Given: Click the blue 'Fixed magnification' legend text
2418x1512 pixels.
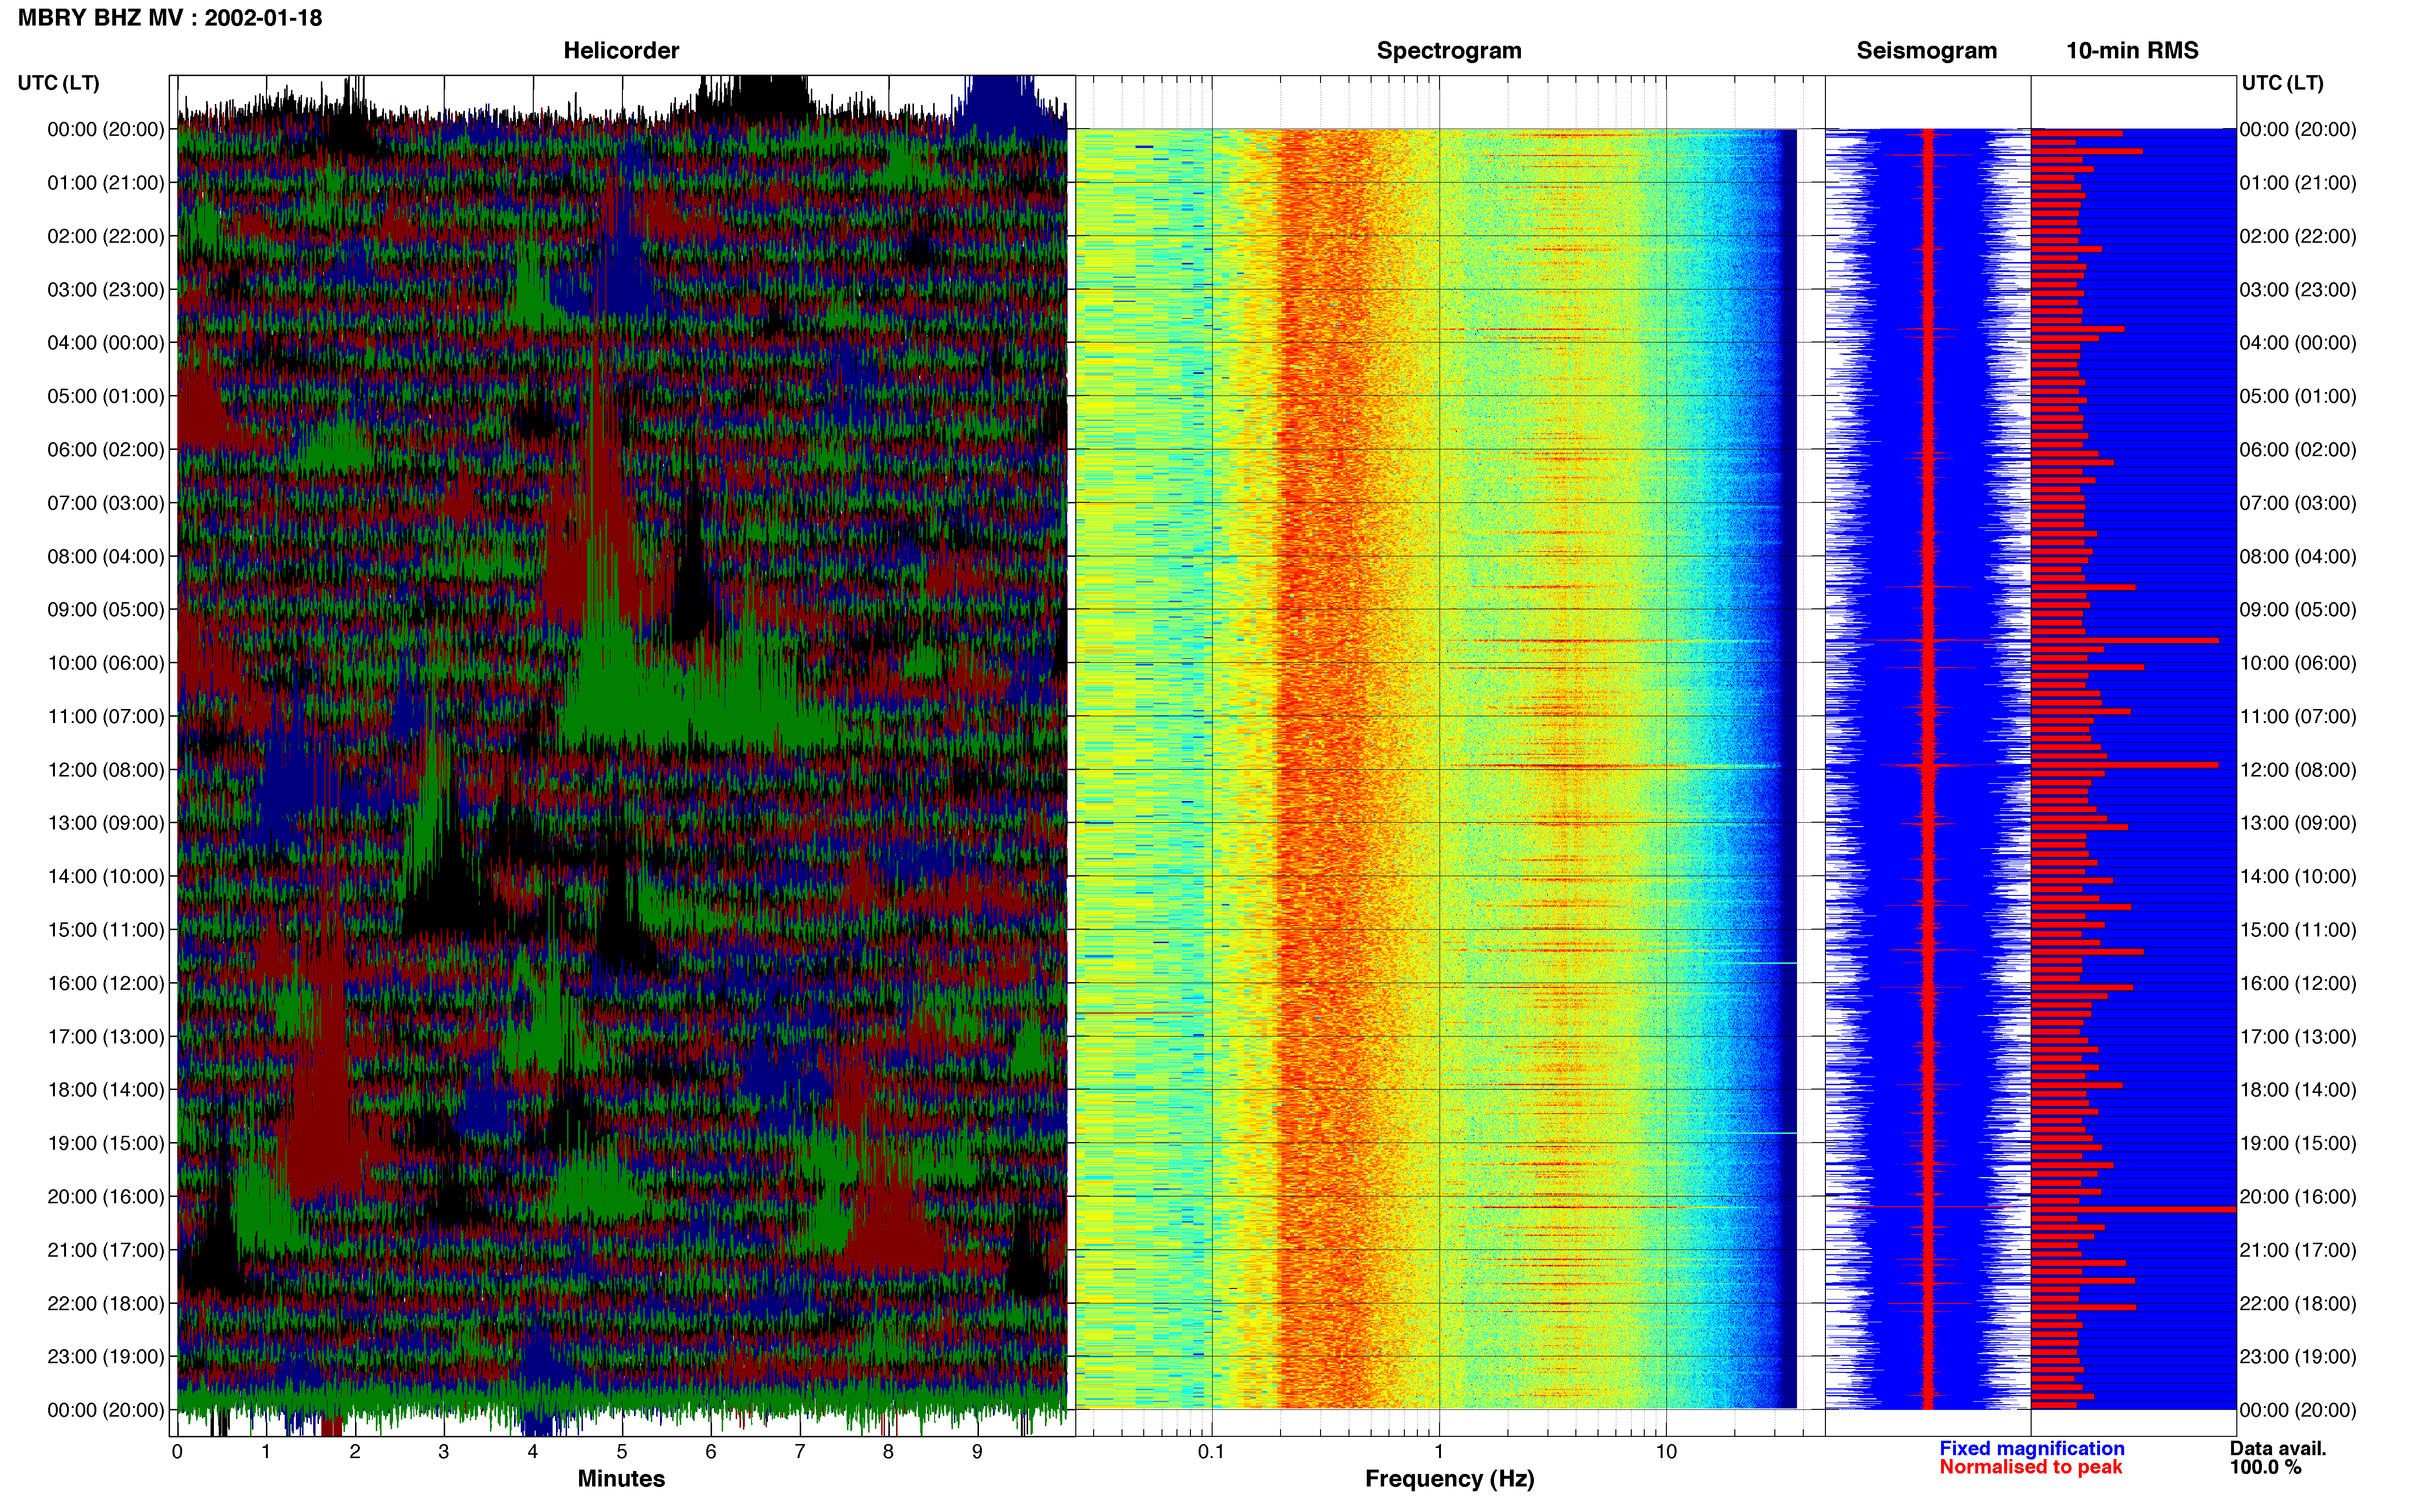Looking at the screenshot, I should tap(2031, 1448).
